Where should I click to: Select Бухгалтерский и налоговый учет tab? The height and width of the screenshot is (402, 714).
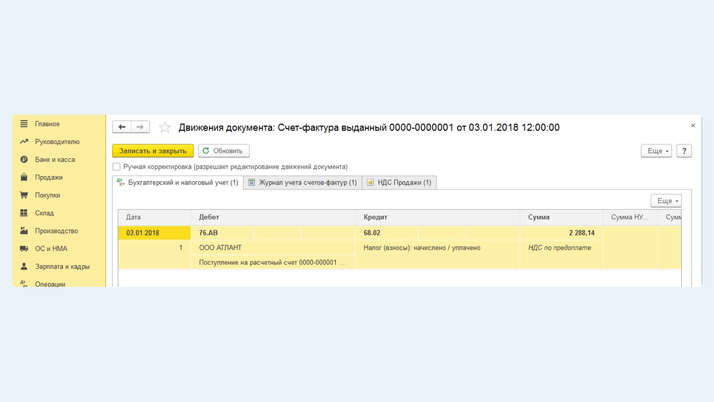178,183
